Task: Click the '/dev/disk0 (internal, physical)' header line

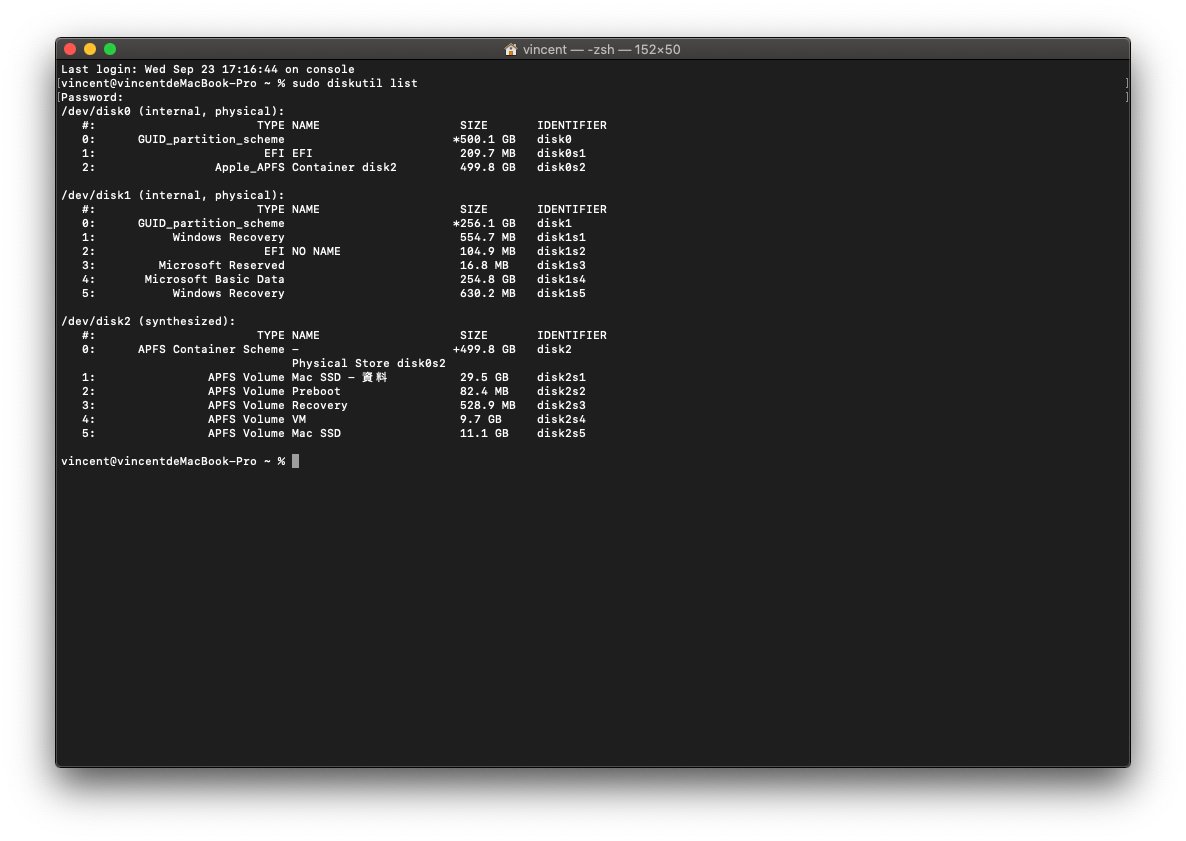Action: coord(172,111)
